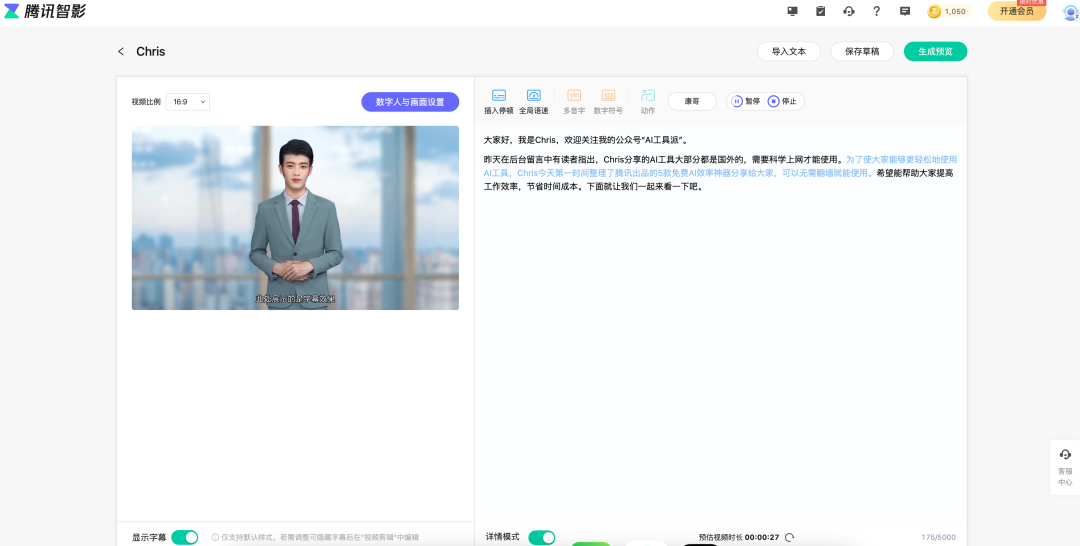Click the 保存草稿 button

click(862, 52)
